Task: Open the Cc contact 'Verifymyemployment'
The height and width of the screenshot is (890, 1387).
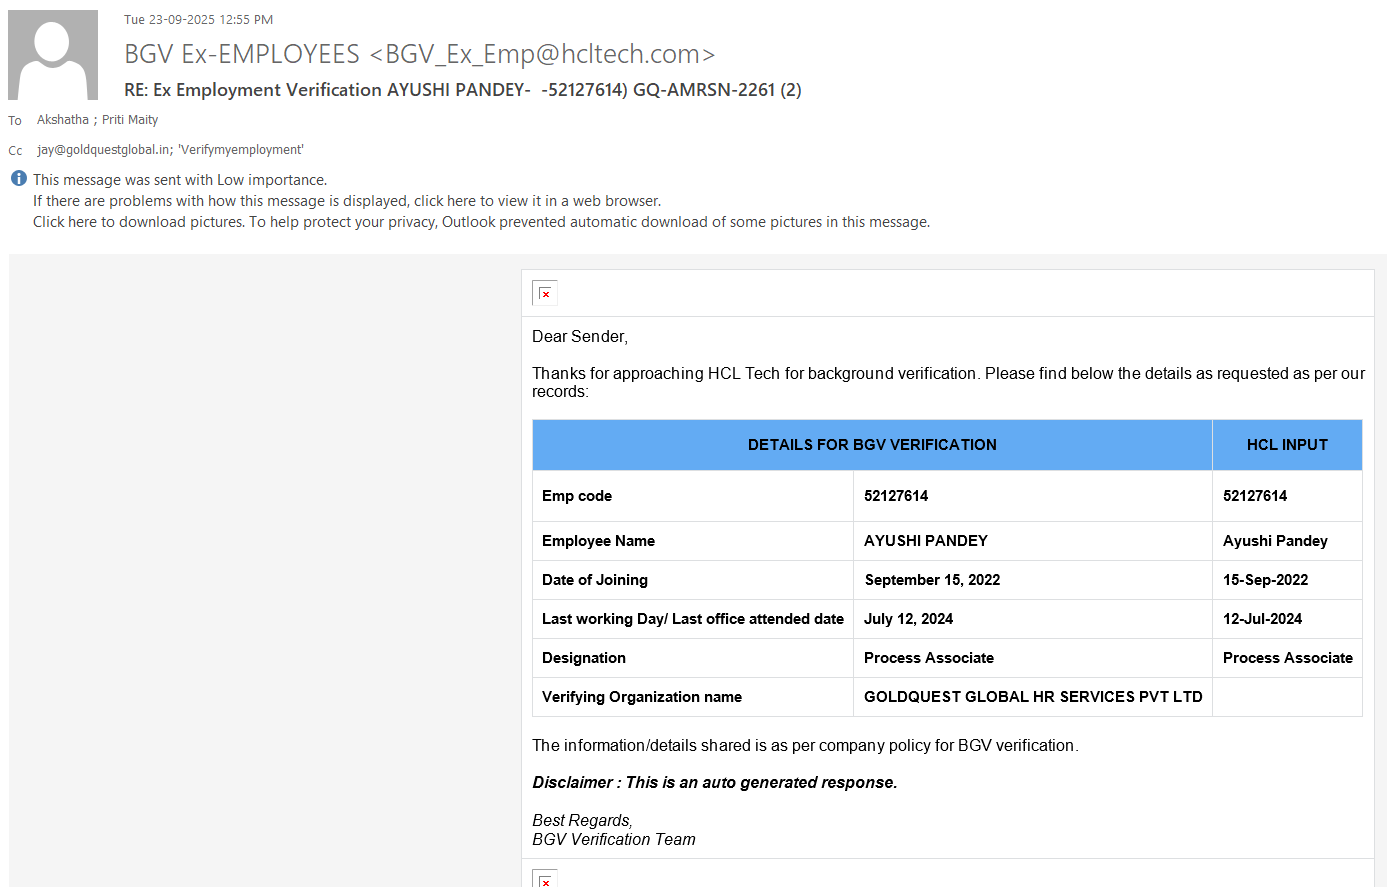Action: [x=241, y=150]
